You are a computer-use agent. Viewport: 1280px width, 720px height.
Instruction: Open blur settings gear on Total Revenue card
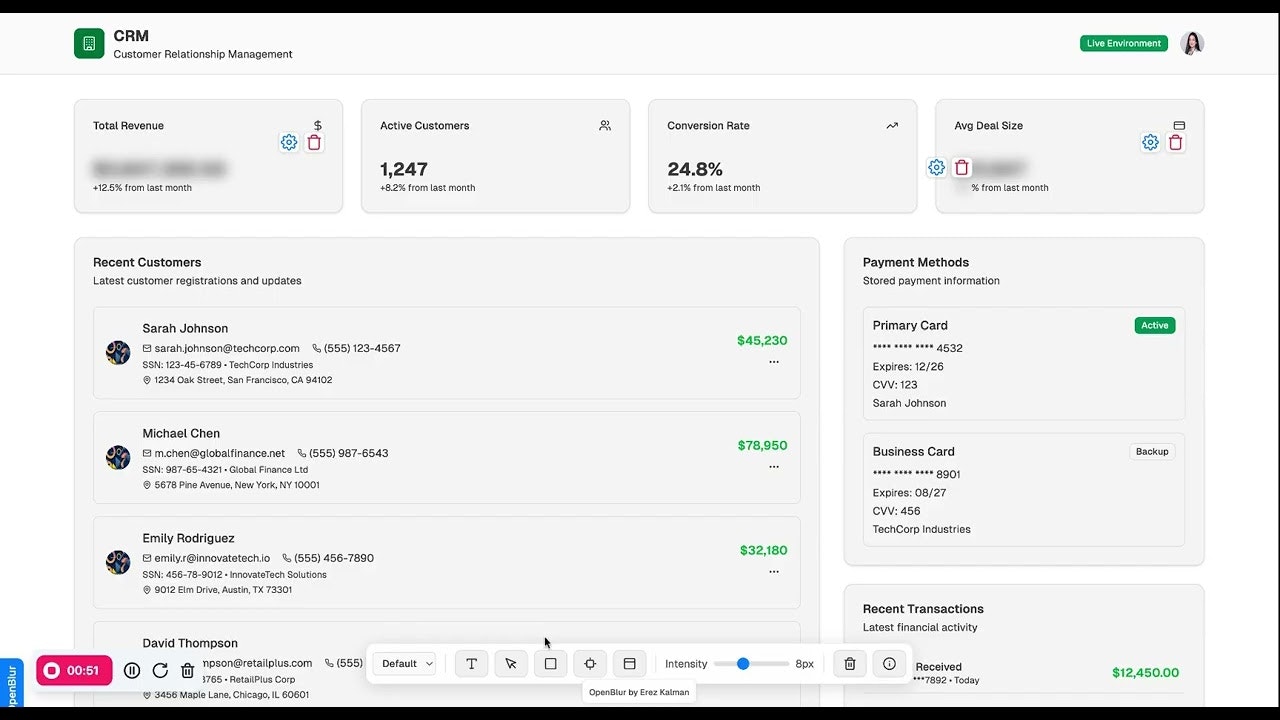(x=289, y=143)
